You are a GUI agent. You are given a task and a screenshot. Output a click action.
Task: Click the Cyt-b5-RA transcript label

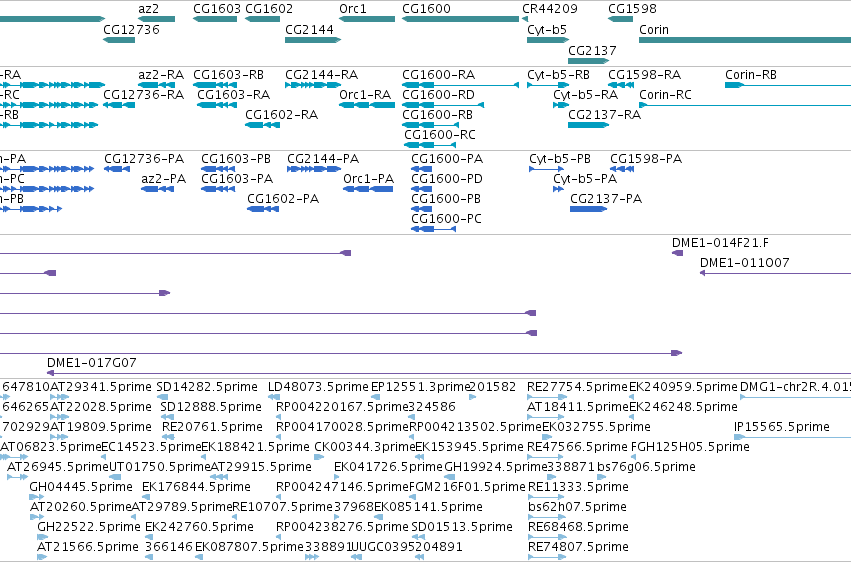pos(586,95)
